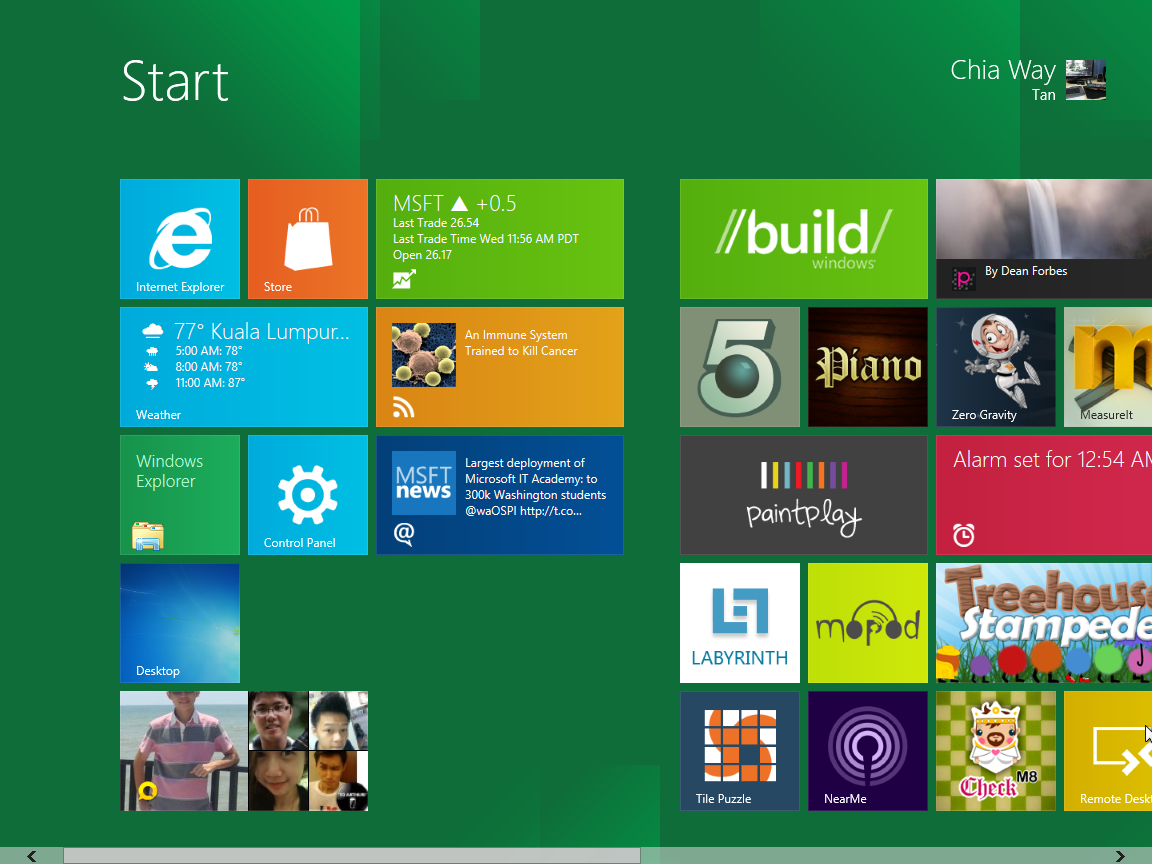This screenshot has width=1152, height=864.
Task: Read the Immune System news feed tile
Action: coord(500,367)
